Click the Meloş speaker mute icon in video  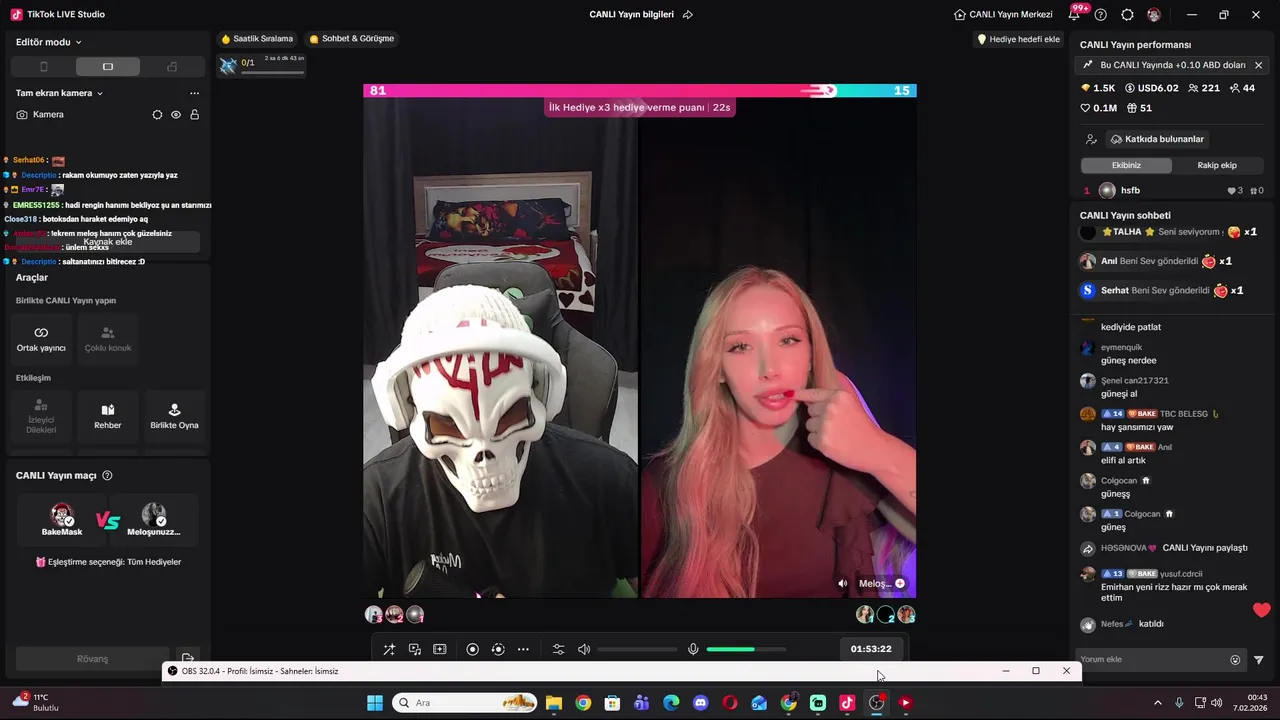coord(842,584)
